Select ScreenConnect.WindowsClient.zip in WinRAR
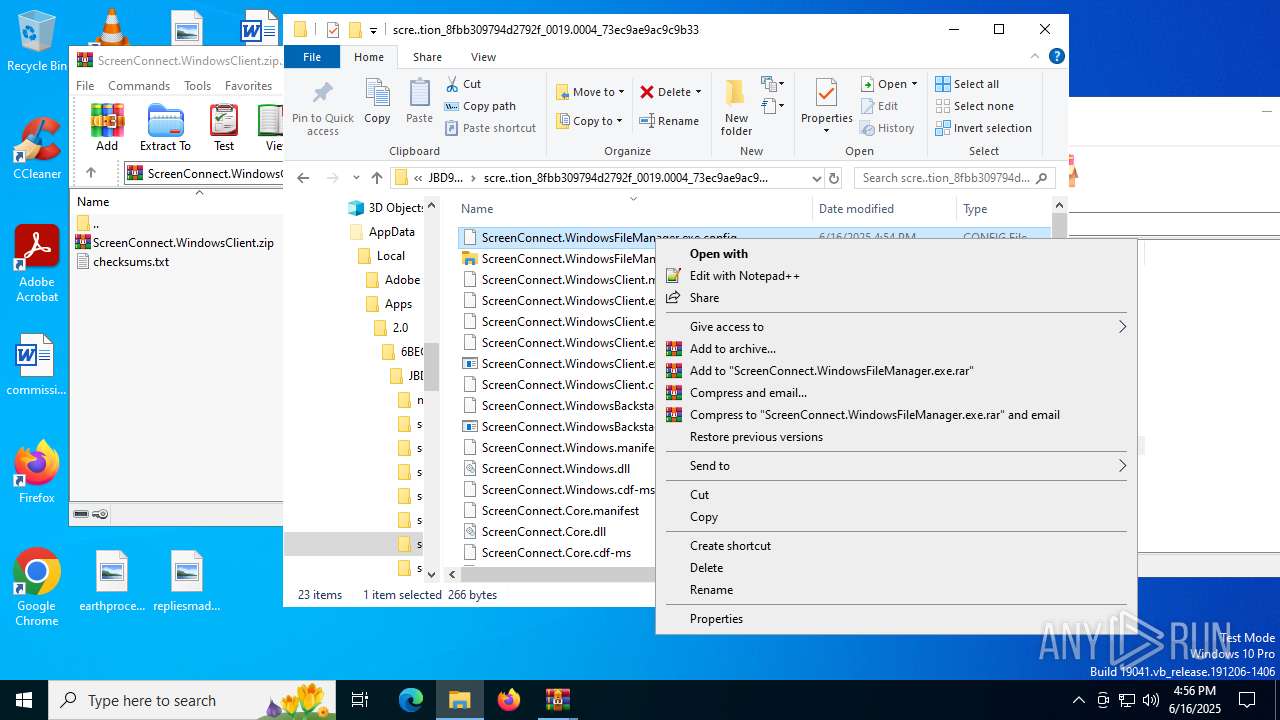Image resolution: width=1280 pixels, height=720 pixels. click(182, 243)
